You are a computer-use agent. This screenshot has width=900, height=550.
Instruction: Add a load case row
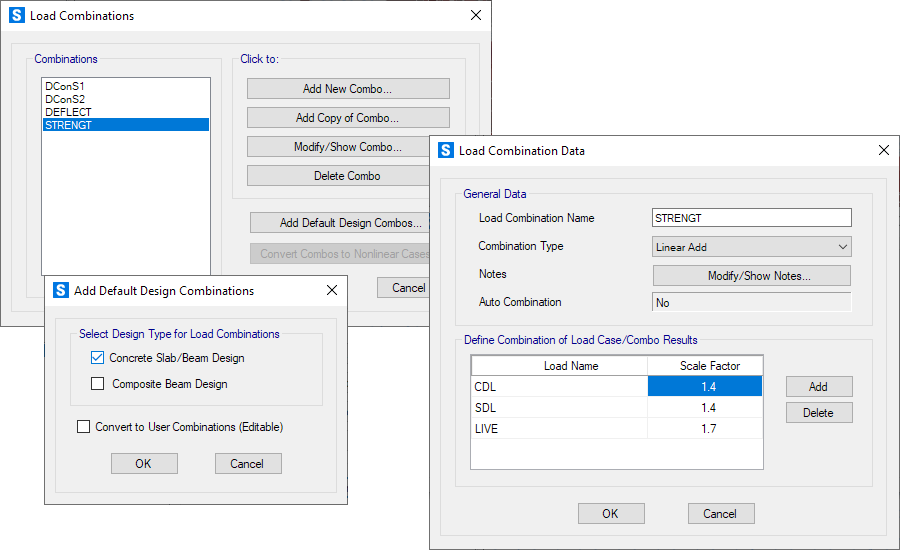coord(818,387)
